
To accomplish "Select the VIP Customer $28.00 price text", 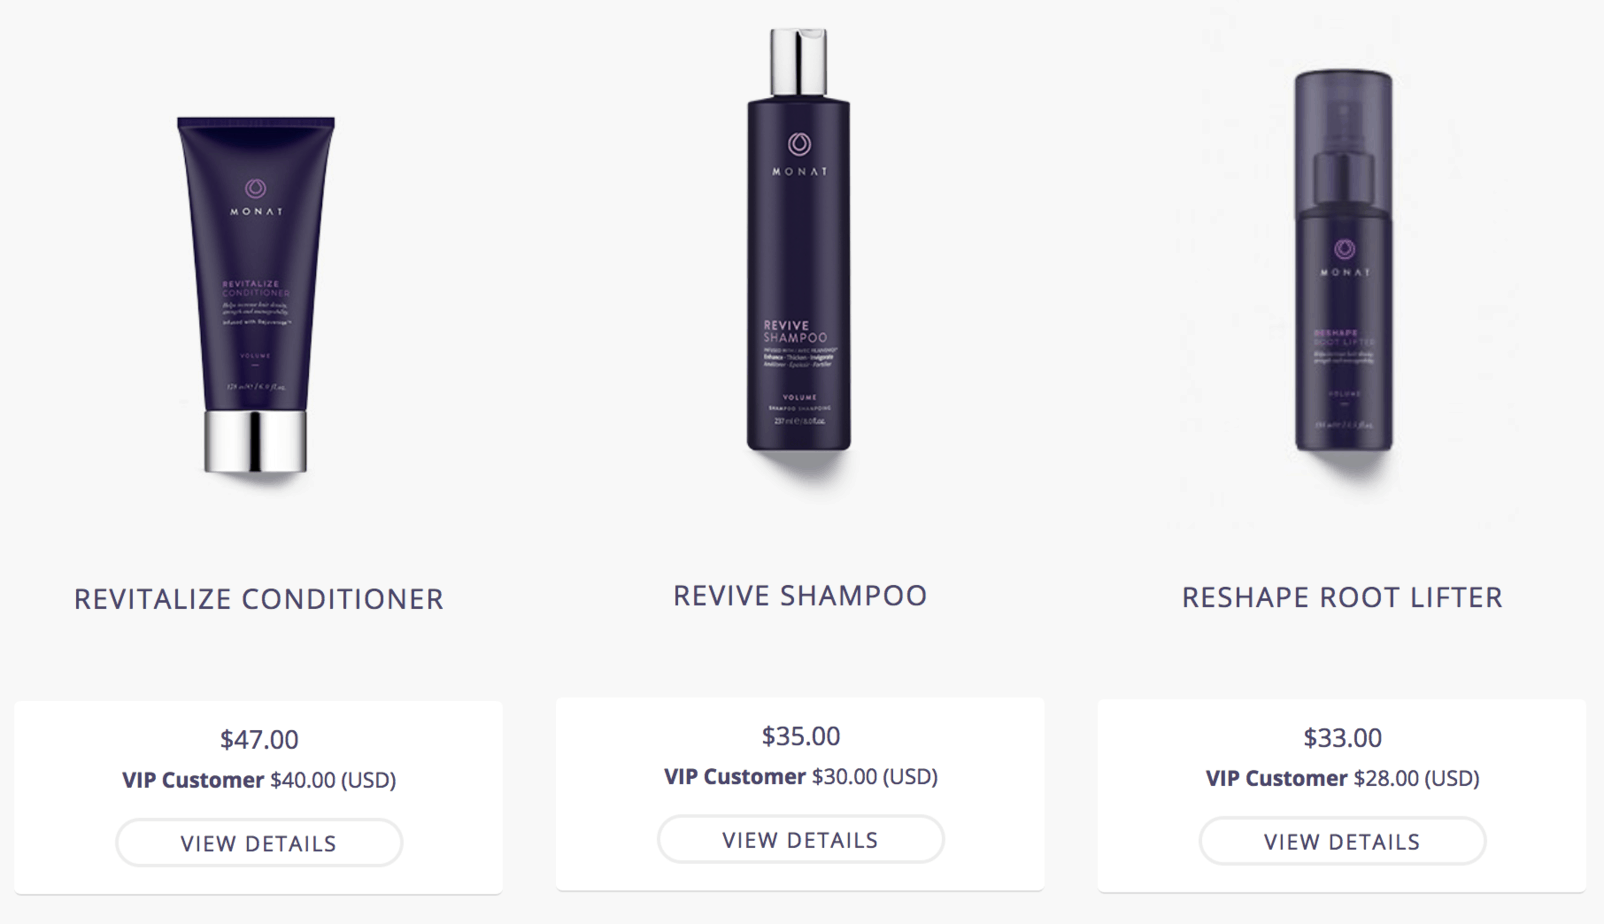I will tap(1342, 779).
